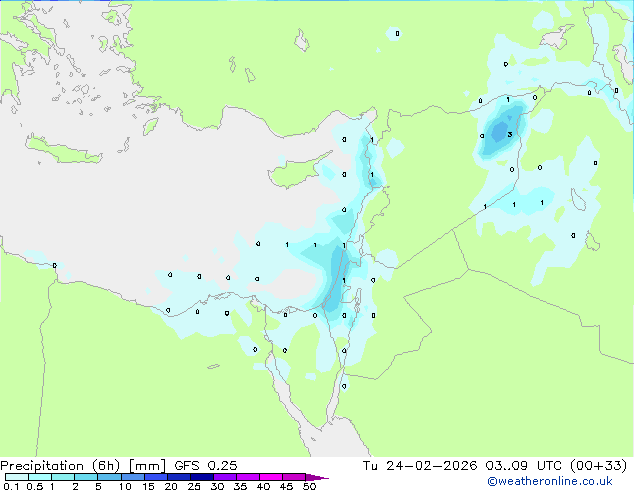
Task: Click the '(00+33)' forecast offset text
Action: pyautogui.click(x=598, y=466)
